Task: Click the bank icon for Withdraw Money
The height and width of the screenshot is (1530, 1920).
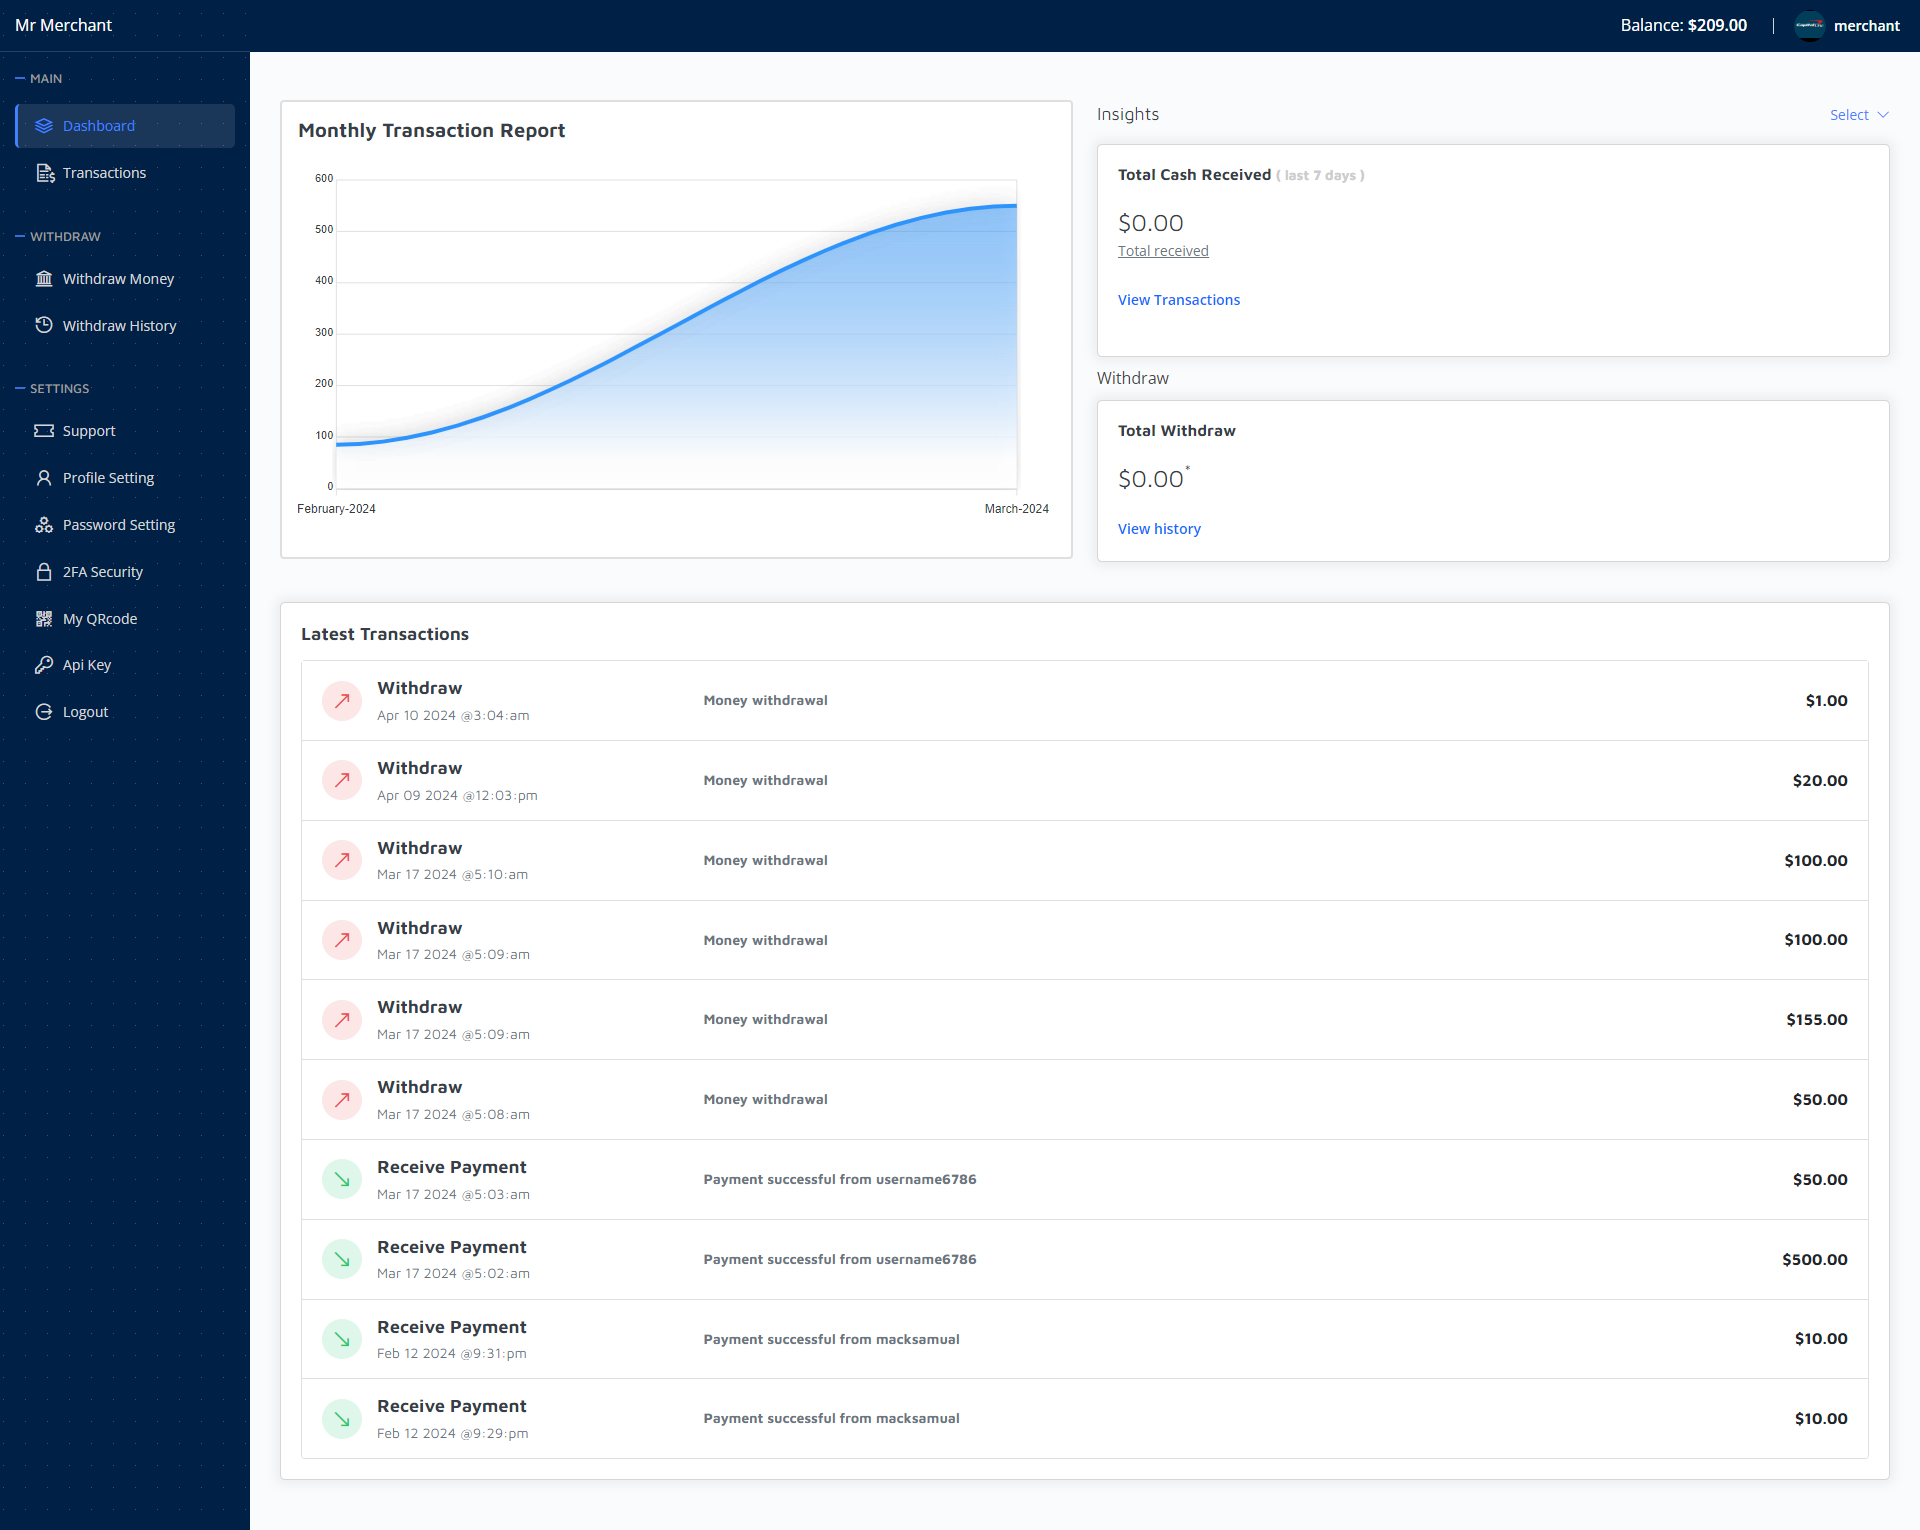Action: 44,279
